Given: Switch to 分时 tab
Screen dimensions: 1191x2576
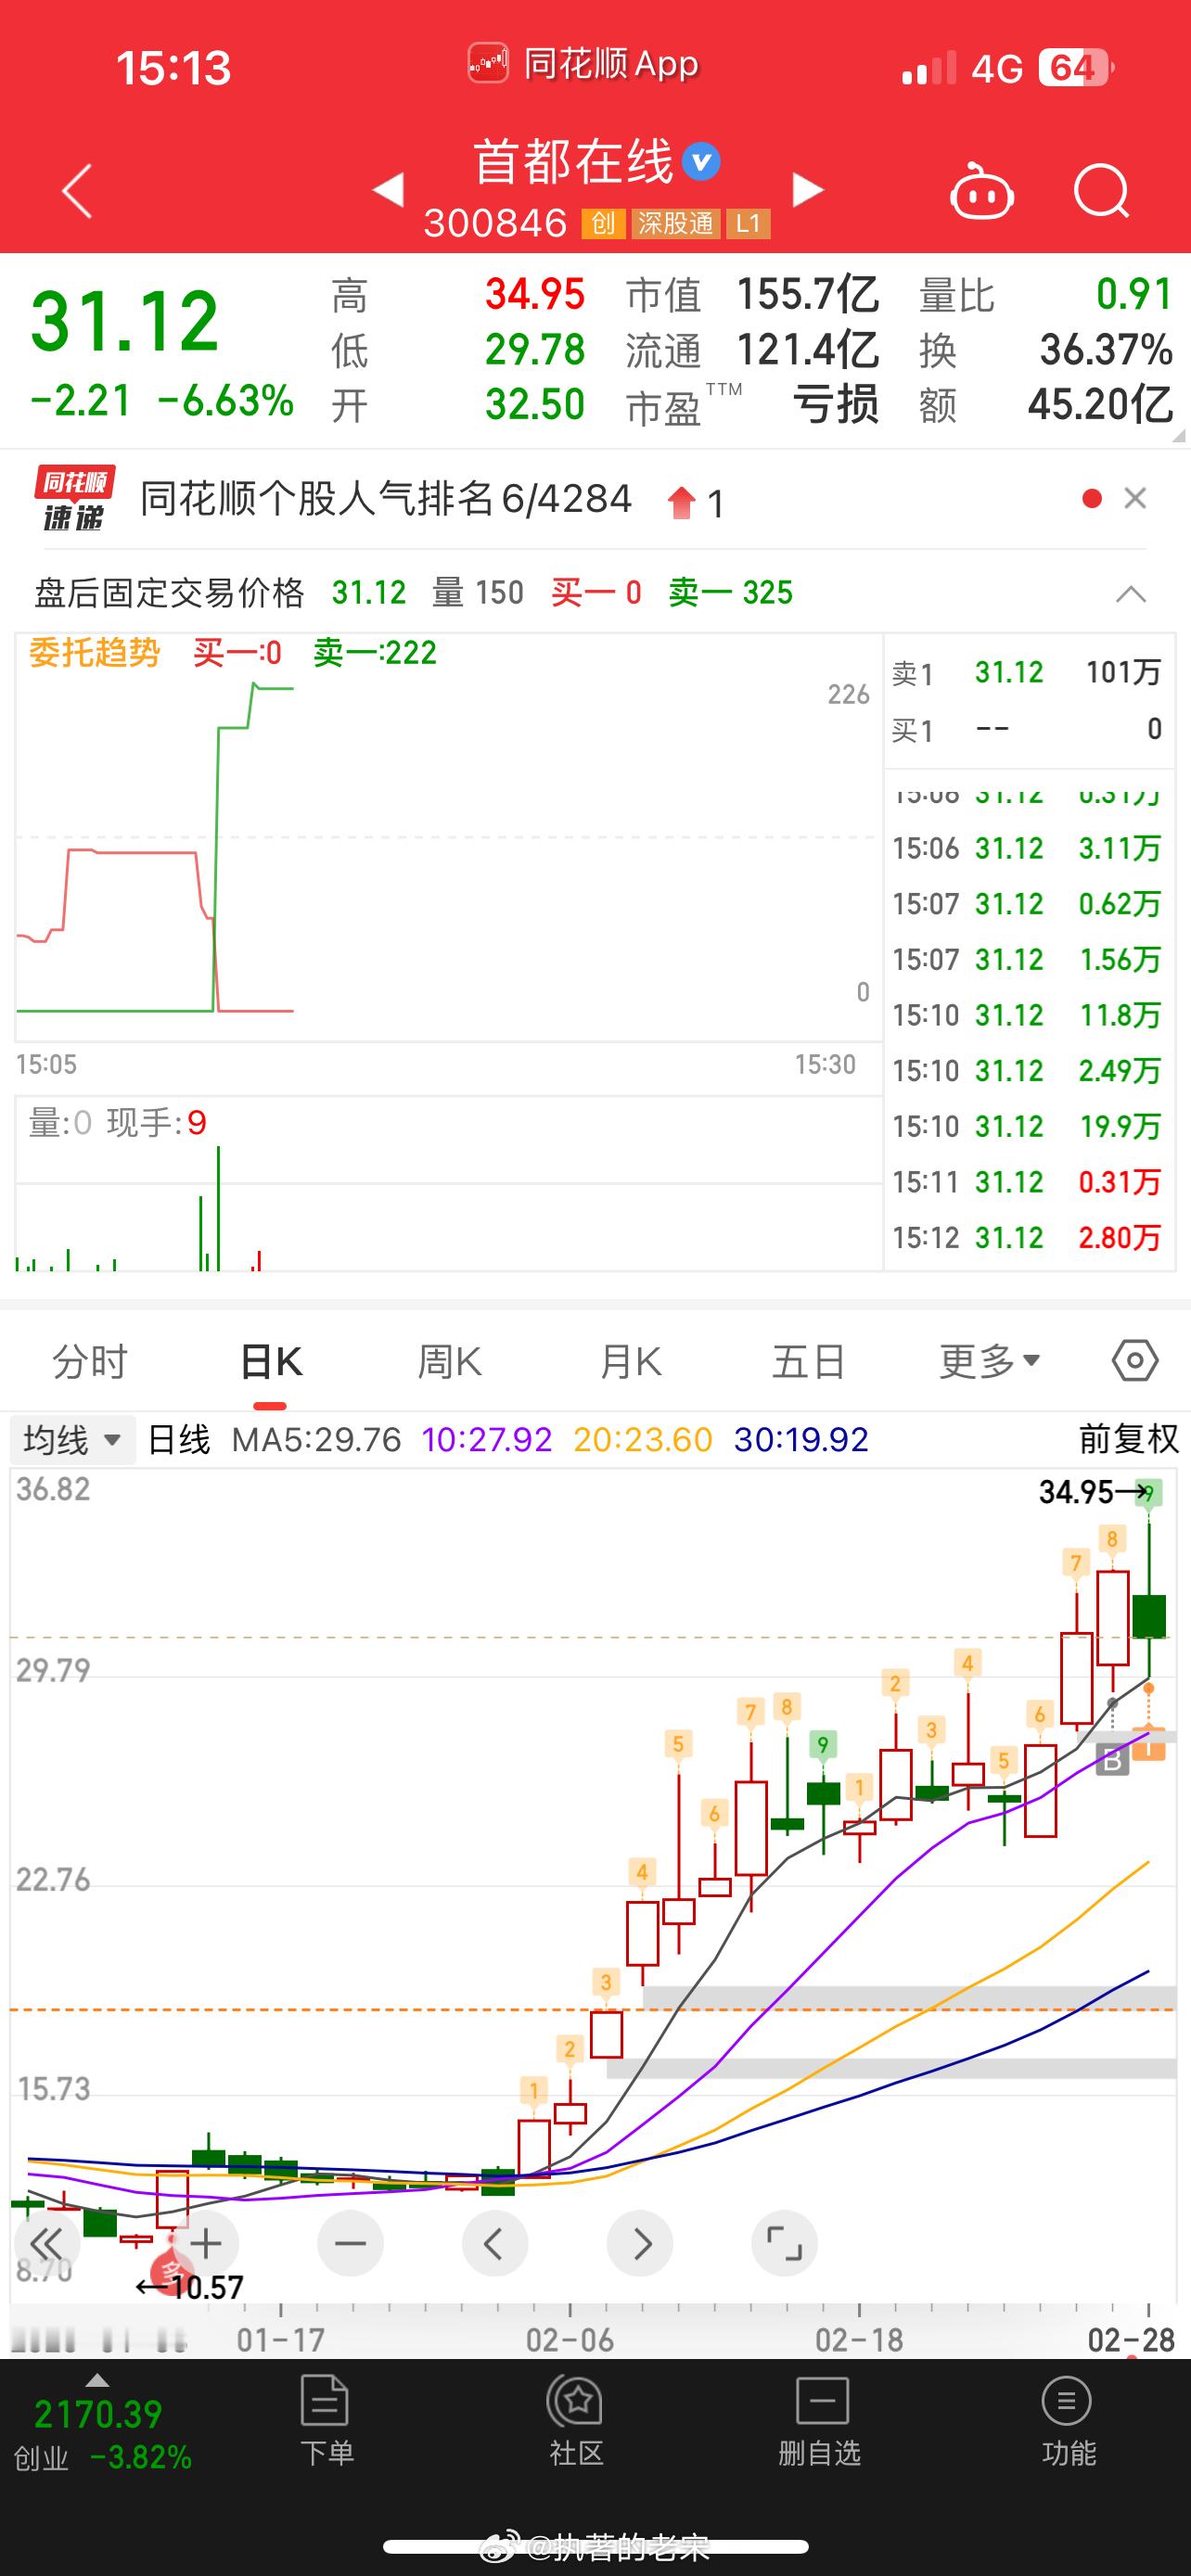Looking at the screenshot, I should click(90, 1361).
